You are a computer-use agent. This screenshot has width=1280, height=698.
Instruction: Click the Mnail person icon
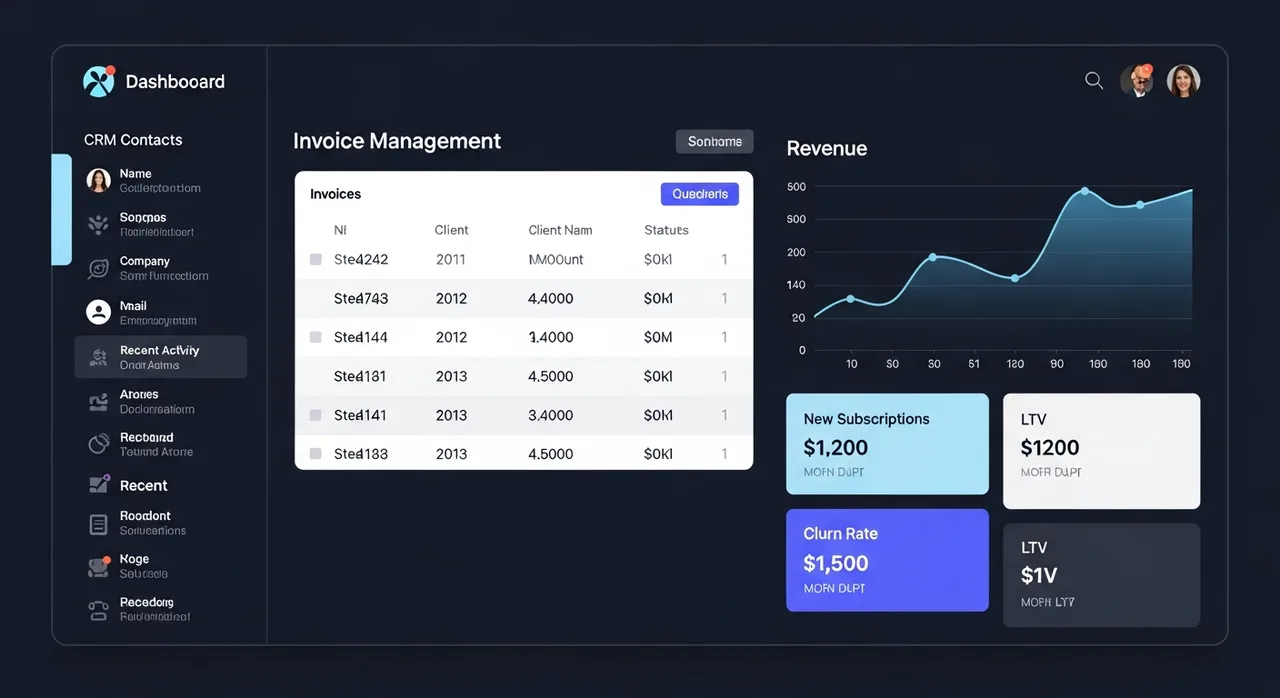pyautogui.click(x=98, y=312)
